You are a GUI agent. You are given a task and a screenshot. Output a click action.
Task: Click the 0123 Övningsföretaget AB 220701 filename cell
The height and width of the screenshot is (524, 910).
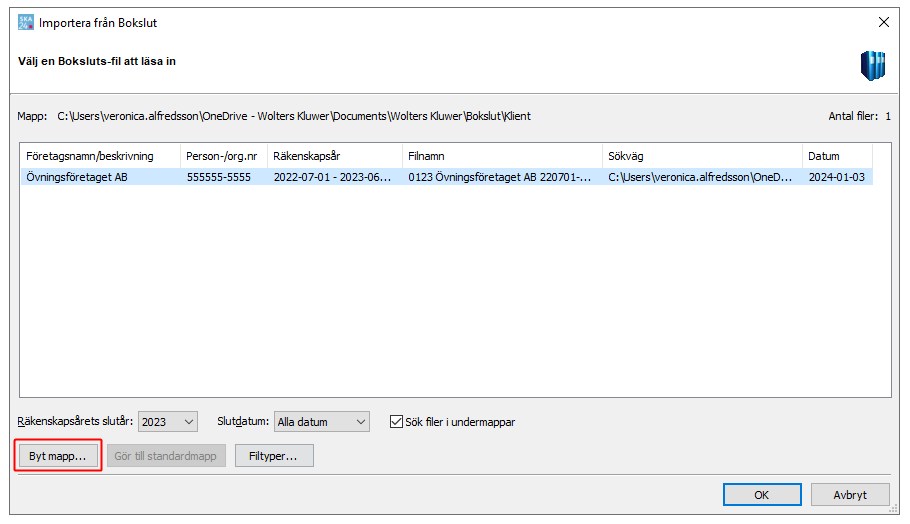point(502,177)
